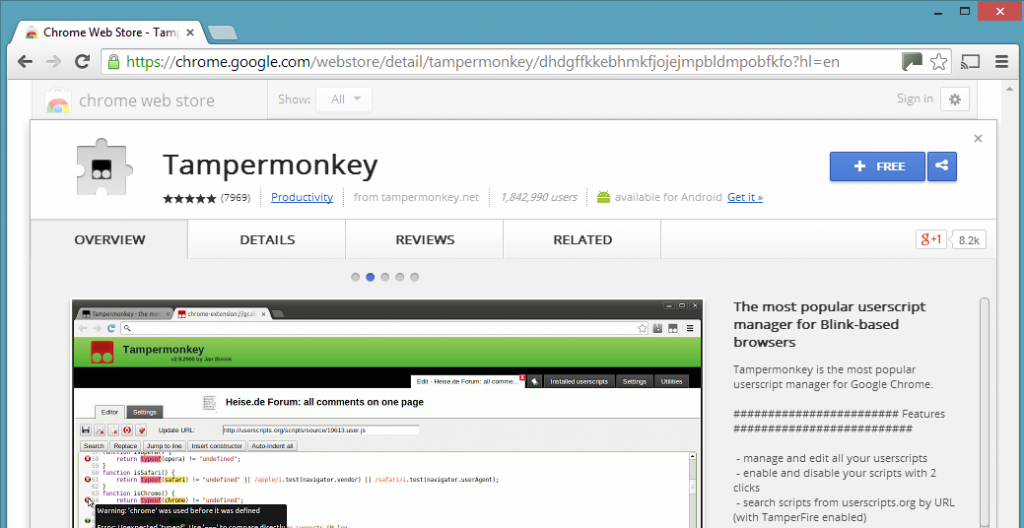Follow the Get it Android link
The image size is (1024, 528).
pos(744,197)
